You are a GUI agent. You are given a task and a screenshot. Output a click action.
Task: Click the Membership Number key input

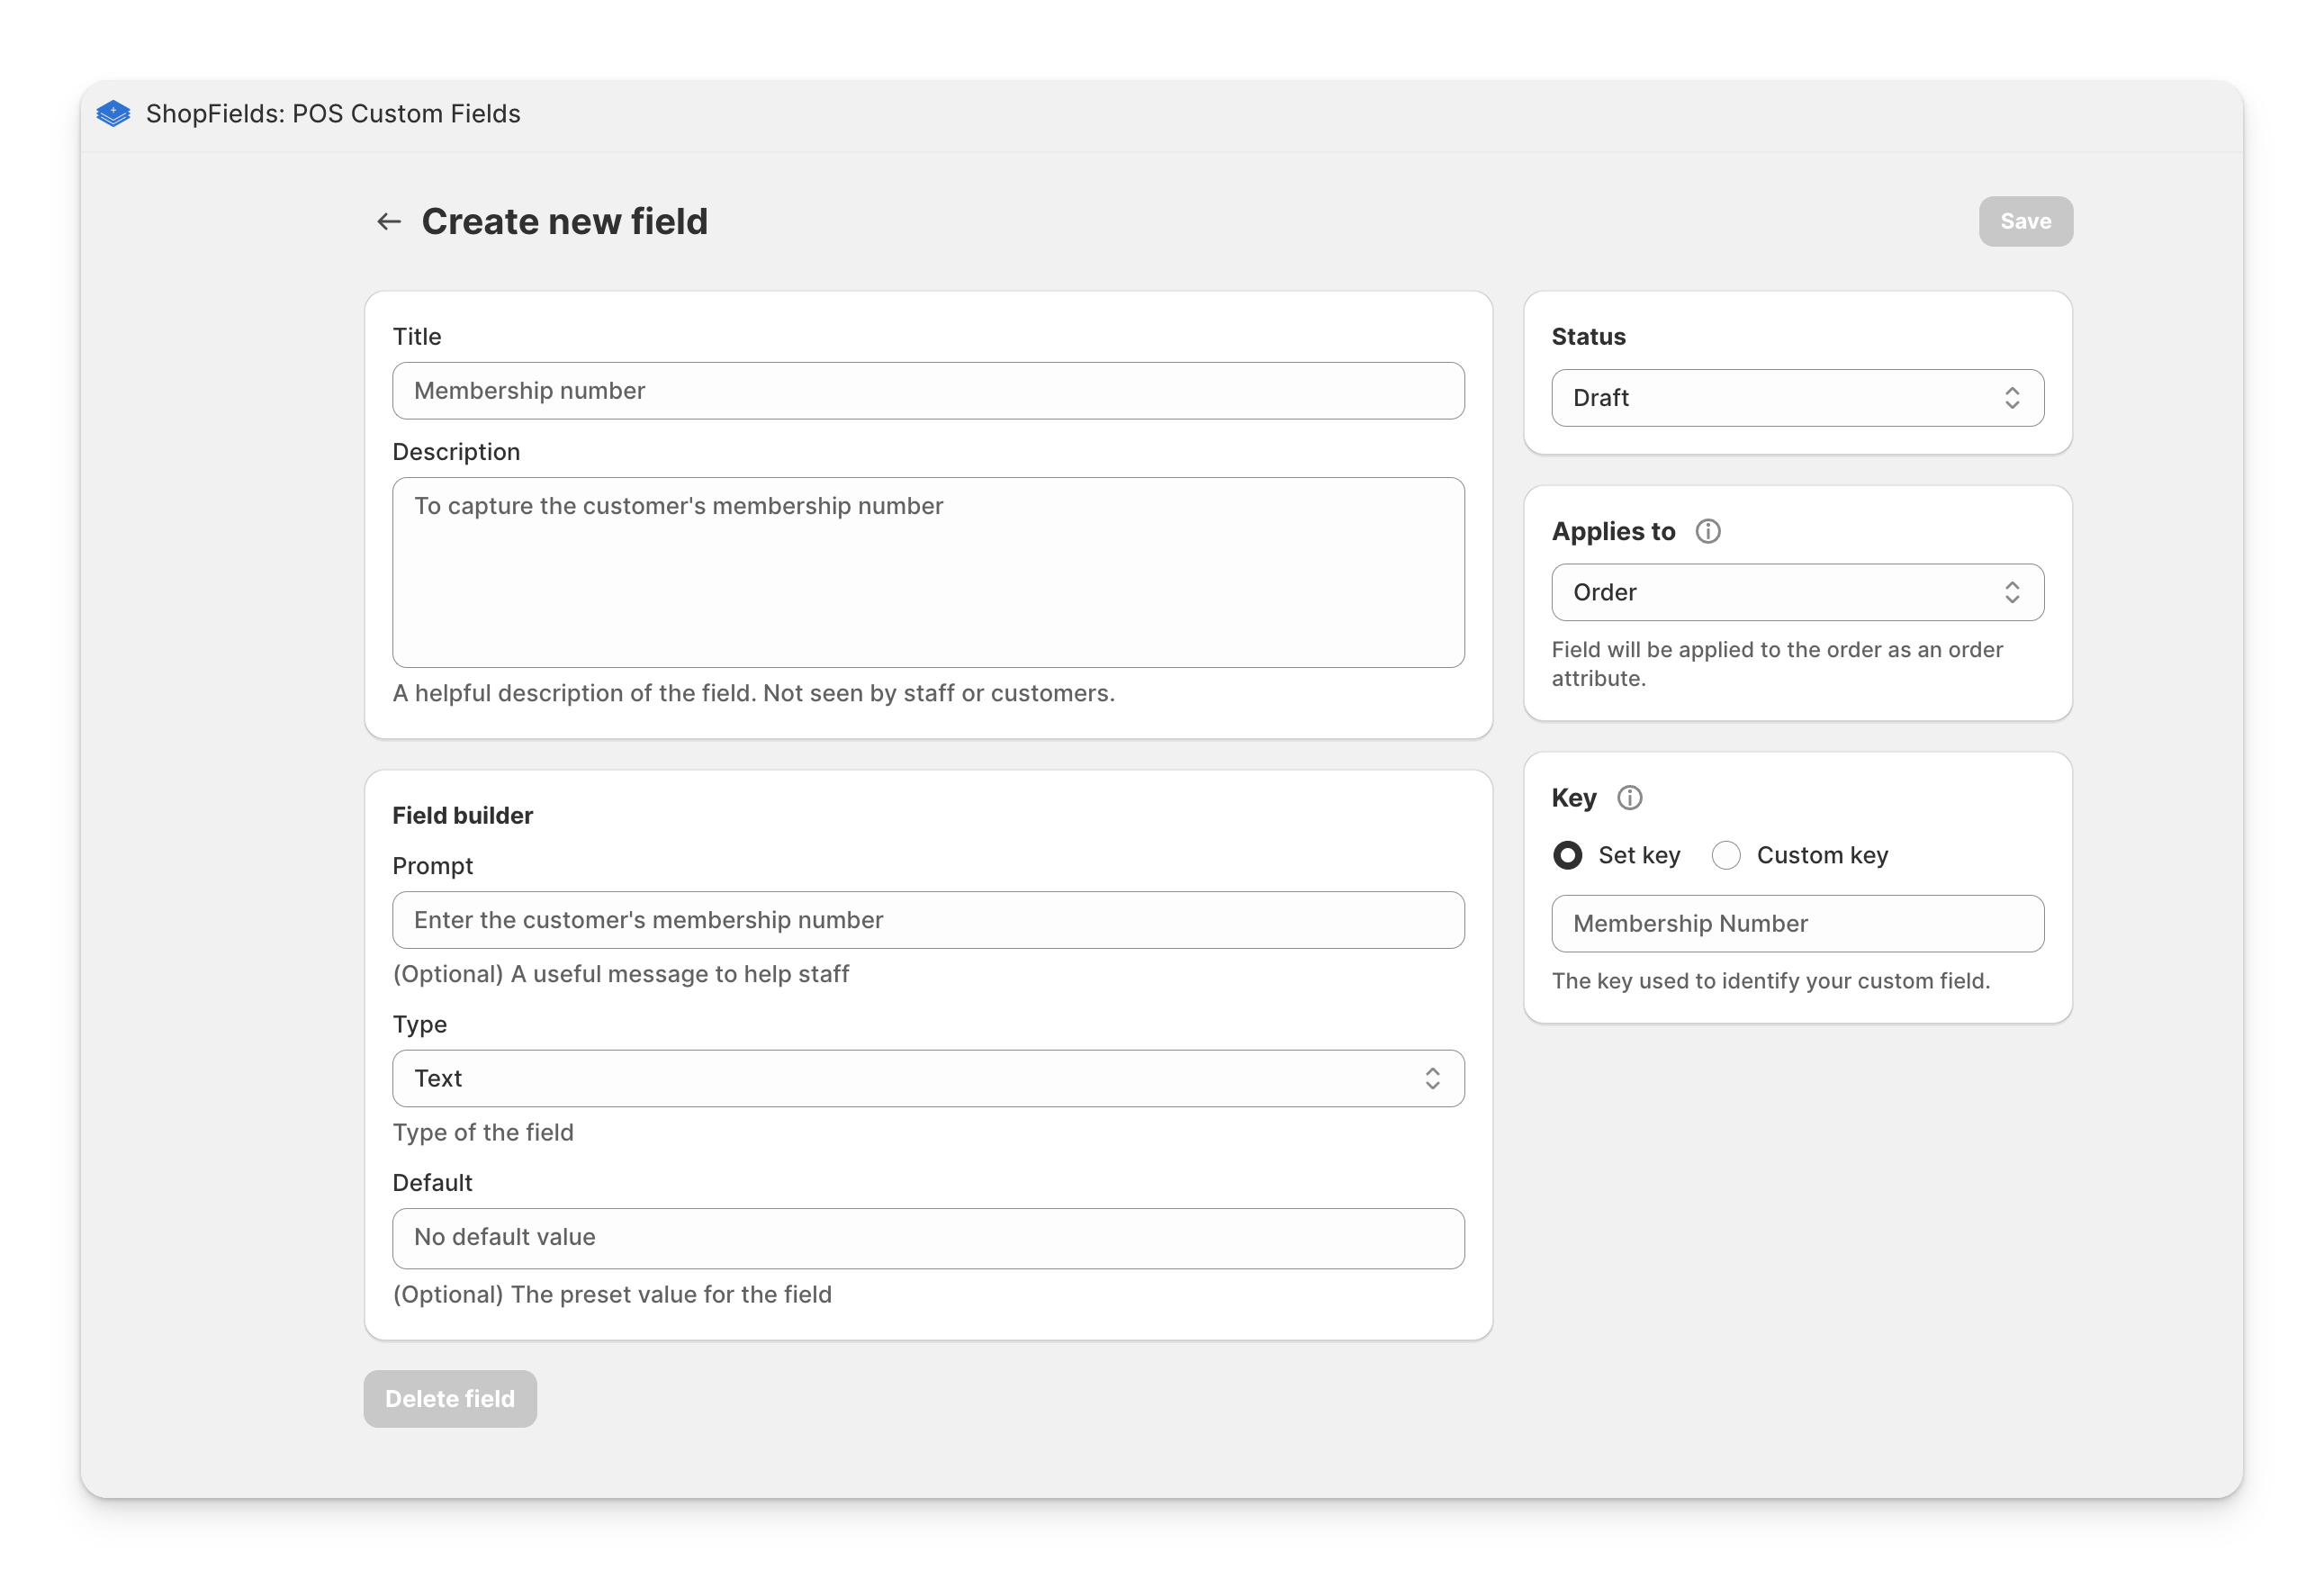click(1797, 923)
